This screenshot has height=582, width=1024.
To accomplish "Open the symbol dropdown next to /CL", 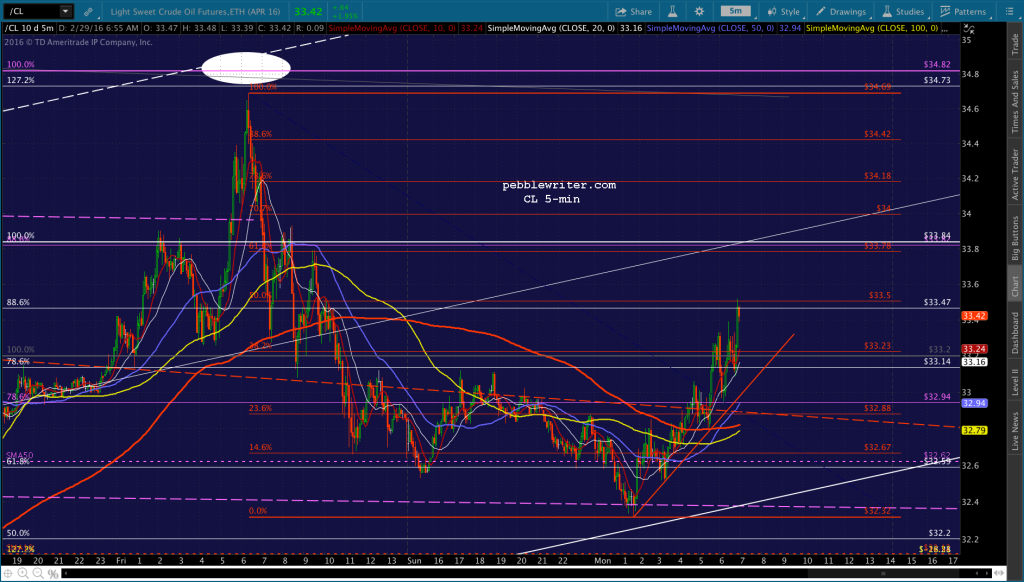I will tap(65, 11).
